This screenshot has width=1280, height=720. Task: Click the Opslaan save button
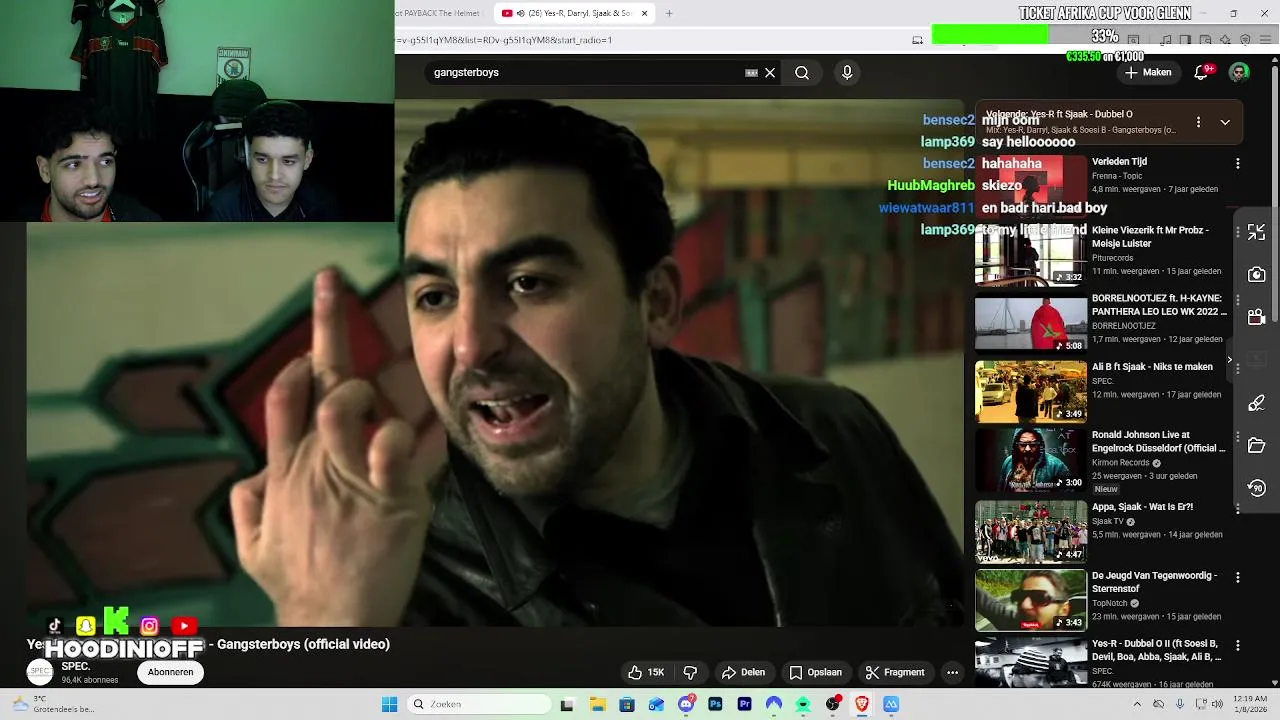coord(815,672)
